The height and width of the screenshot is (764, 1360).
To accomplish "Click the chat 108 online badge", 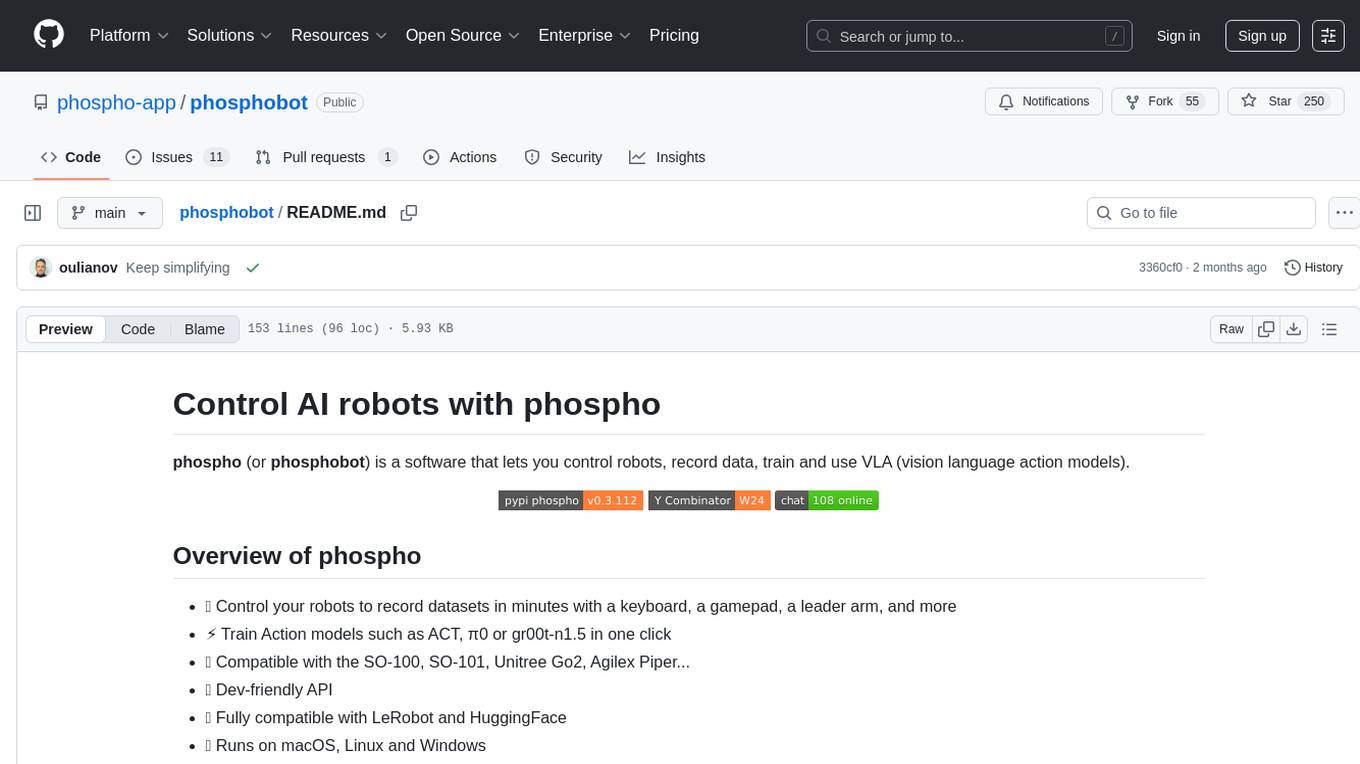I will click(826, 500).
